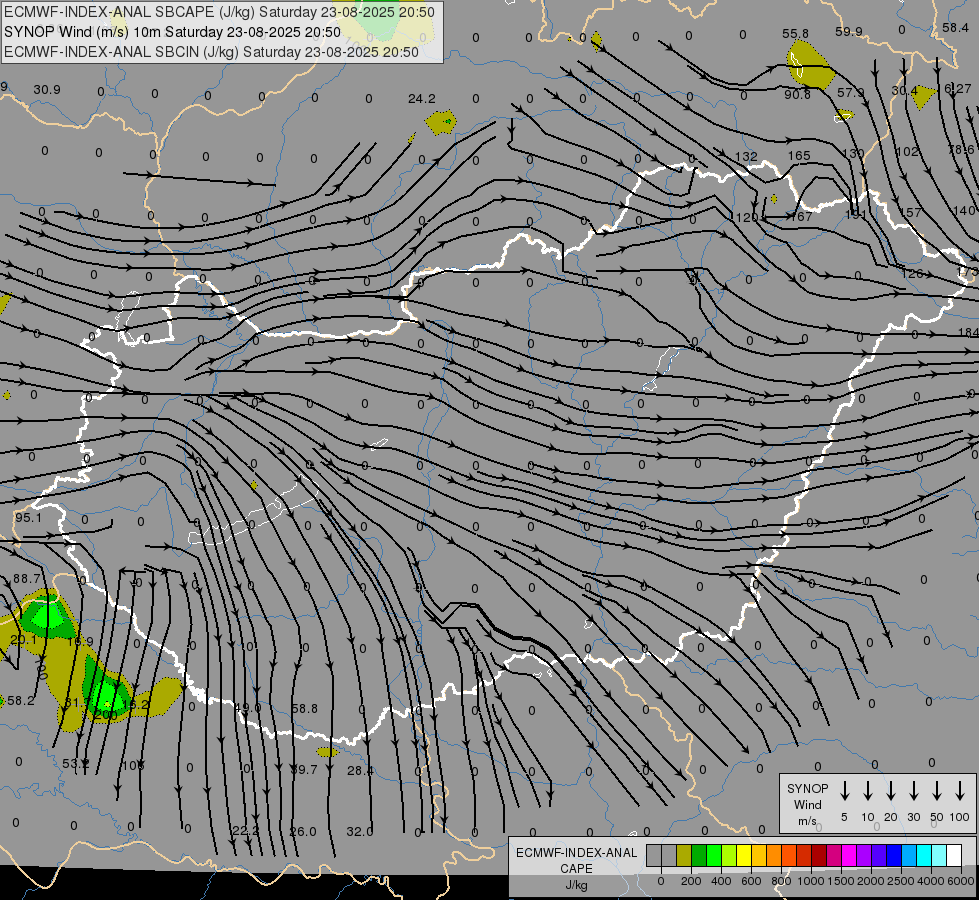Select the ECMWF-INDEX-ANAL SBCIN title line
This screenshot has height=900, width=979.
[x=211, y=52]
